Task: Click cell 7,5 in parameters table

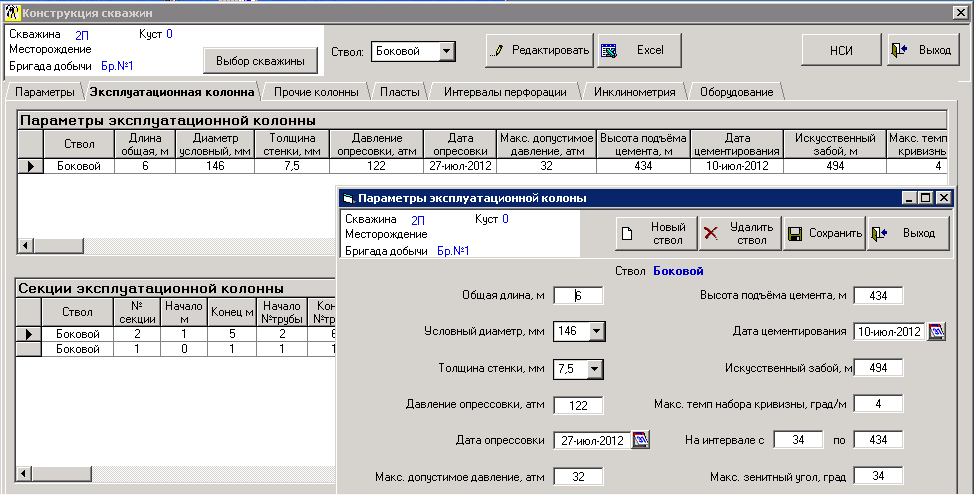Action: point(291,166)
